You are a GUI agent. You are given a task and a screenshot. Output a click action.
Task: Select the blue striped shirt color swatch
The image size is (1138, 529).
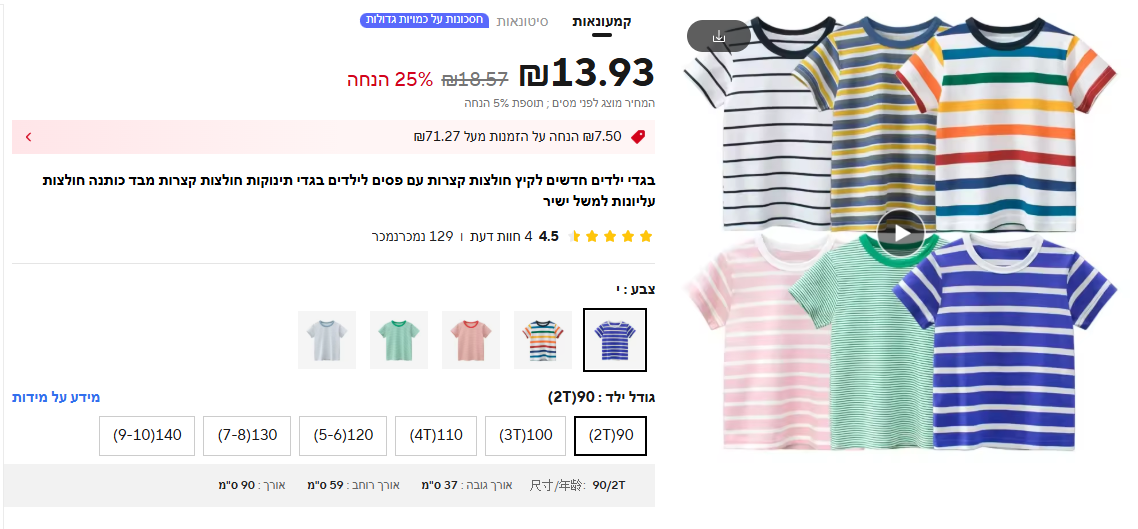pos(615,339)
